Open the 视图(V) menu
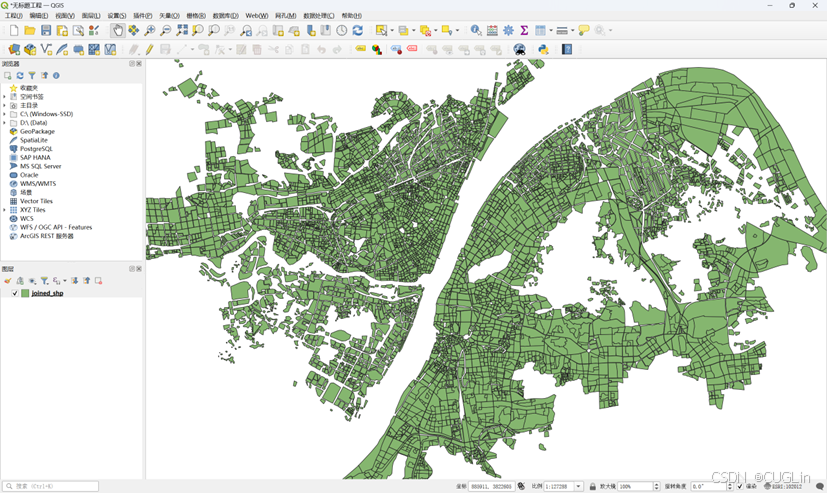Viewport: 827px width, 493px height. click(65, 16)
